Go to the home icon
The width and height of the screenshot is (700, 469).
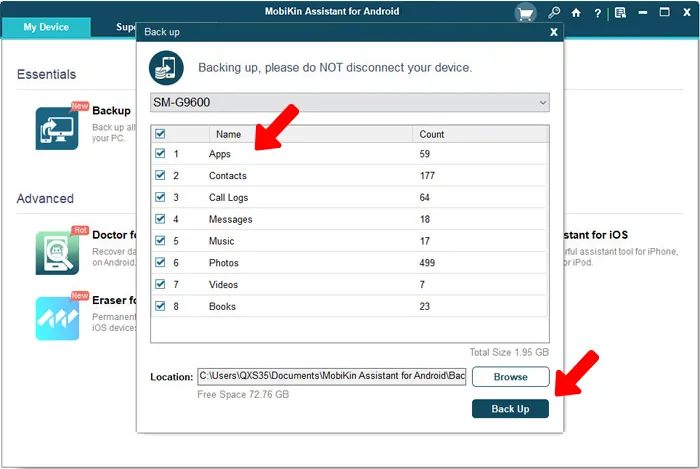[576, 12]
